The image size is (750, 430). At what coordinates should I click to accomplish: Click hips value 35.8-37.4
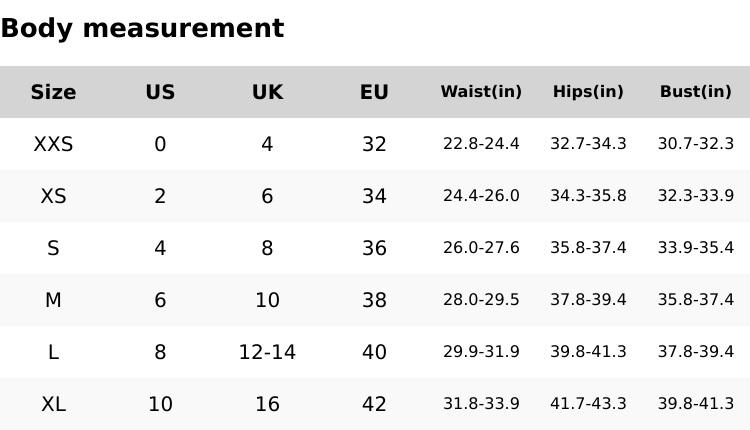pyautogui.click(x=588, y=248)
